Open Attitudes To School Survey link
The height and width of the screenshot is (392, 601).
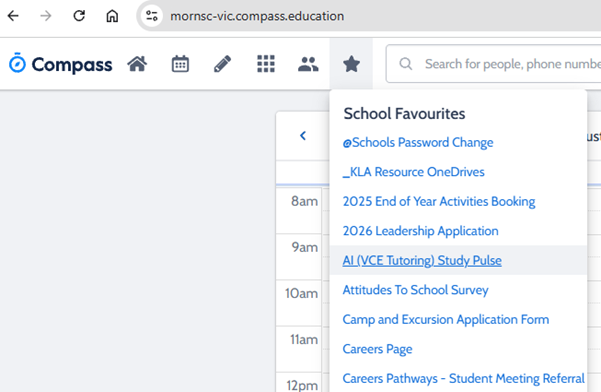pos(415,290)
